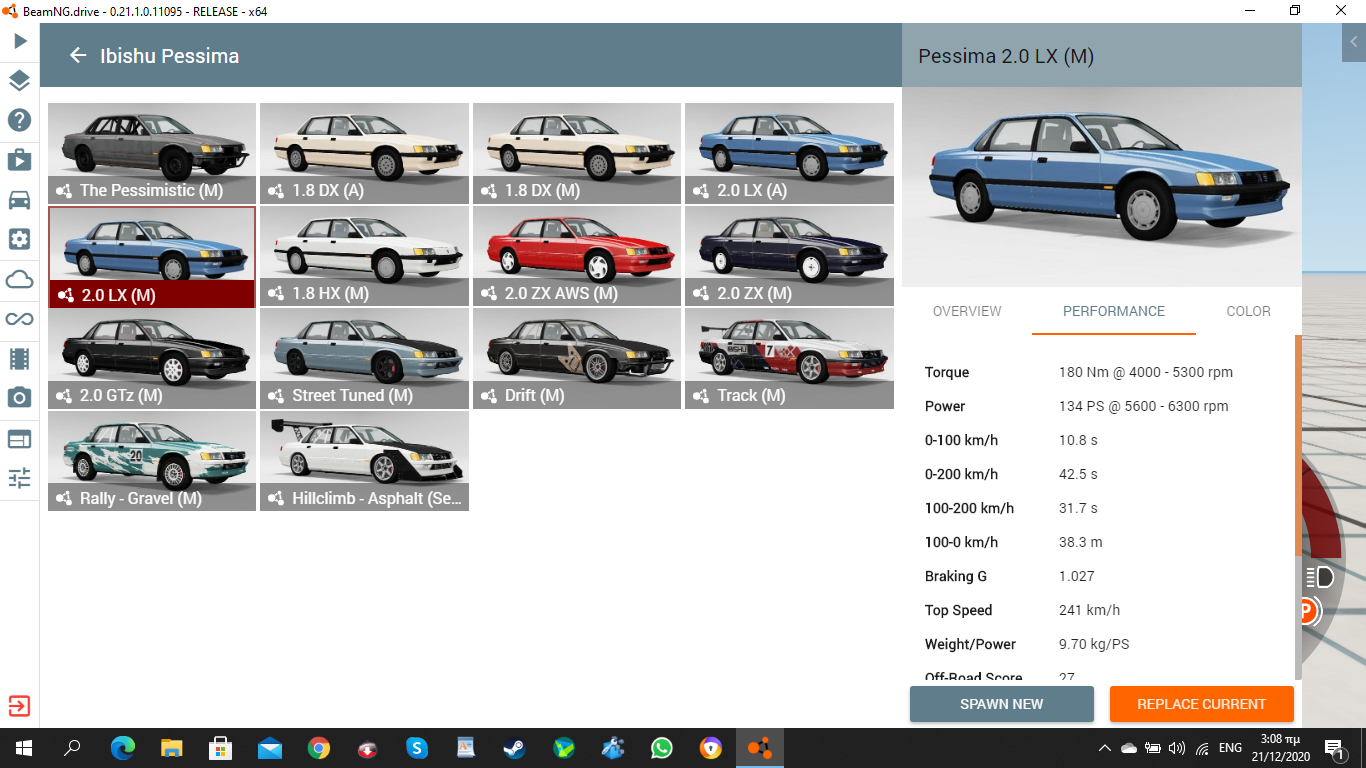Switch to the OVERVIEW tab
This screenshot has height=768, width=1366.
[967, 311]
